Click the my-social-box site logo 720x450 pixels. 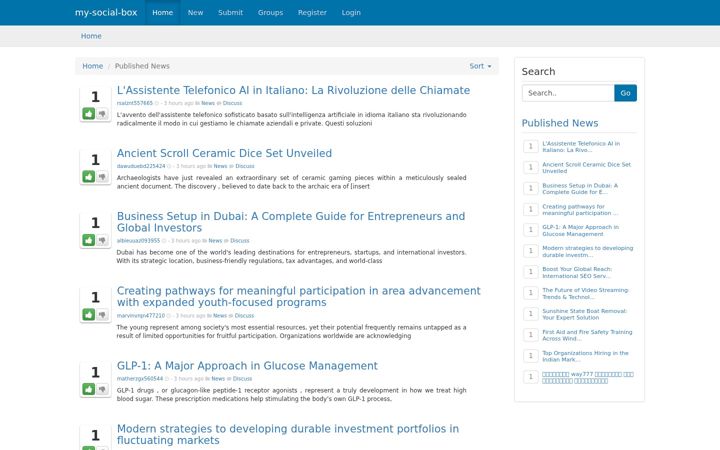coord(106,12)
